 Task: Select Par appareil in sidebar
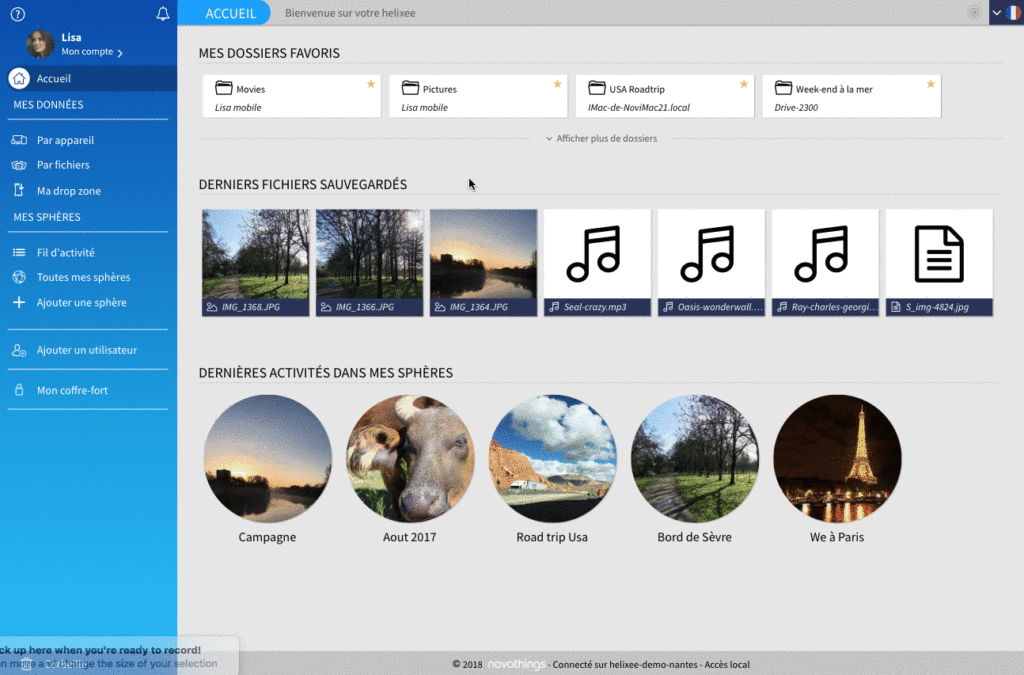tap(65, 141)
